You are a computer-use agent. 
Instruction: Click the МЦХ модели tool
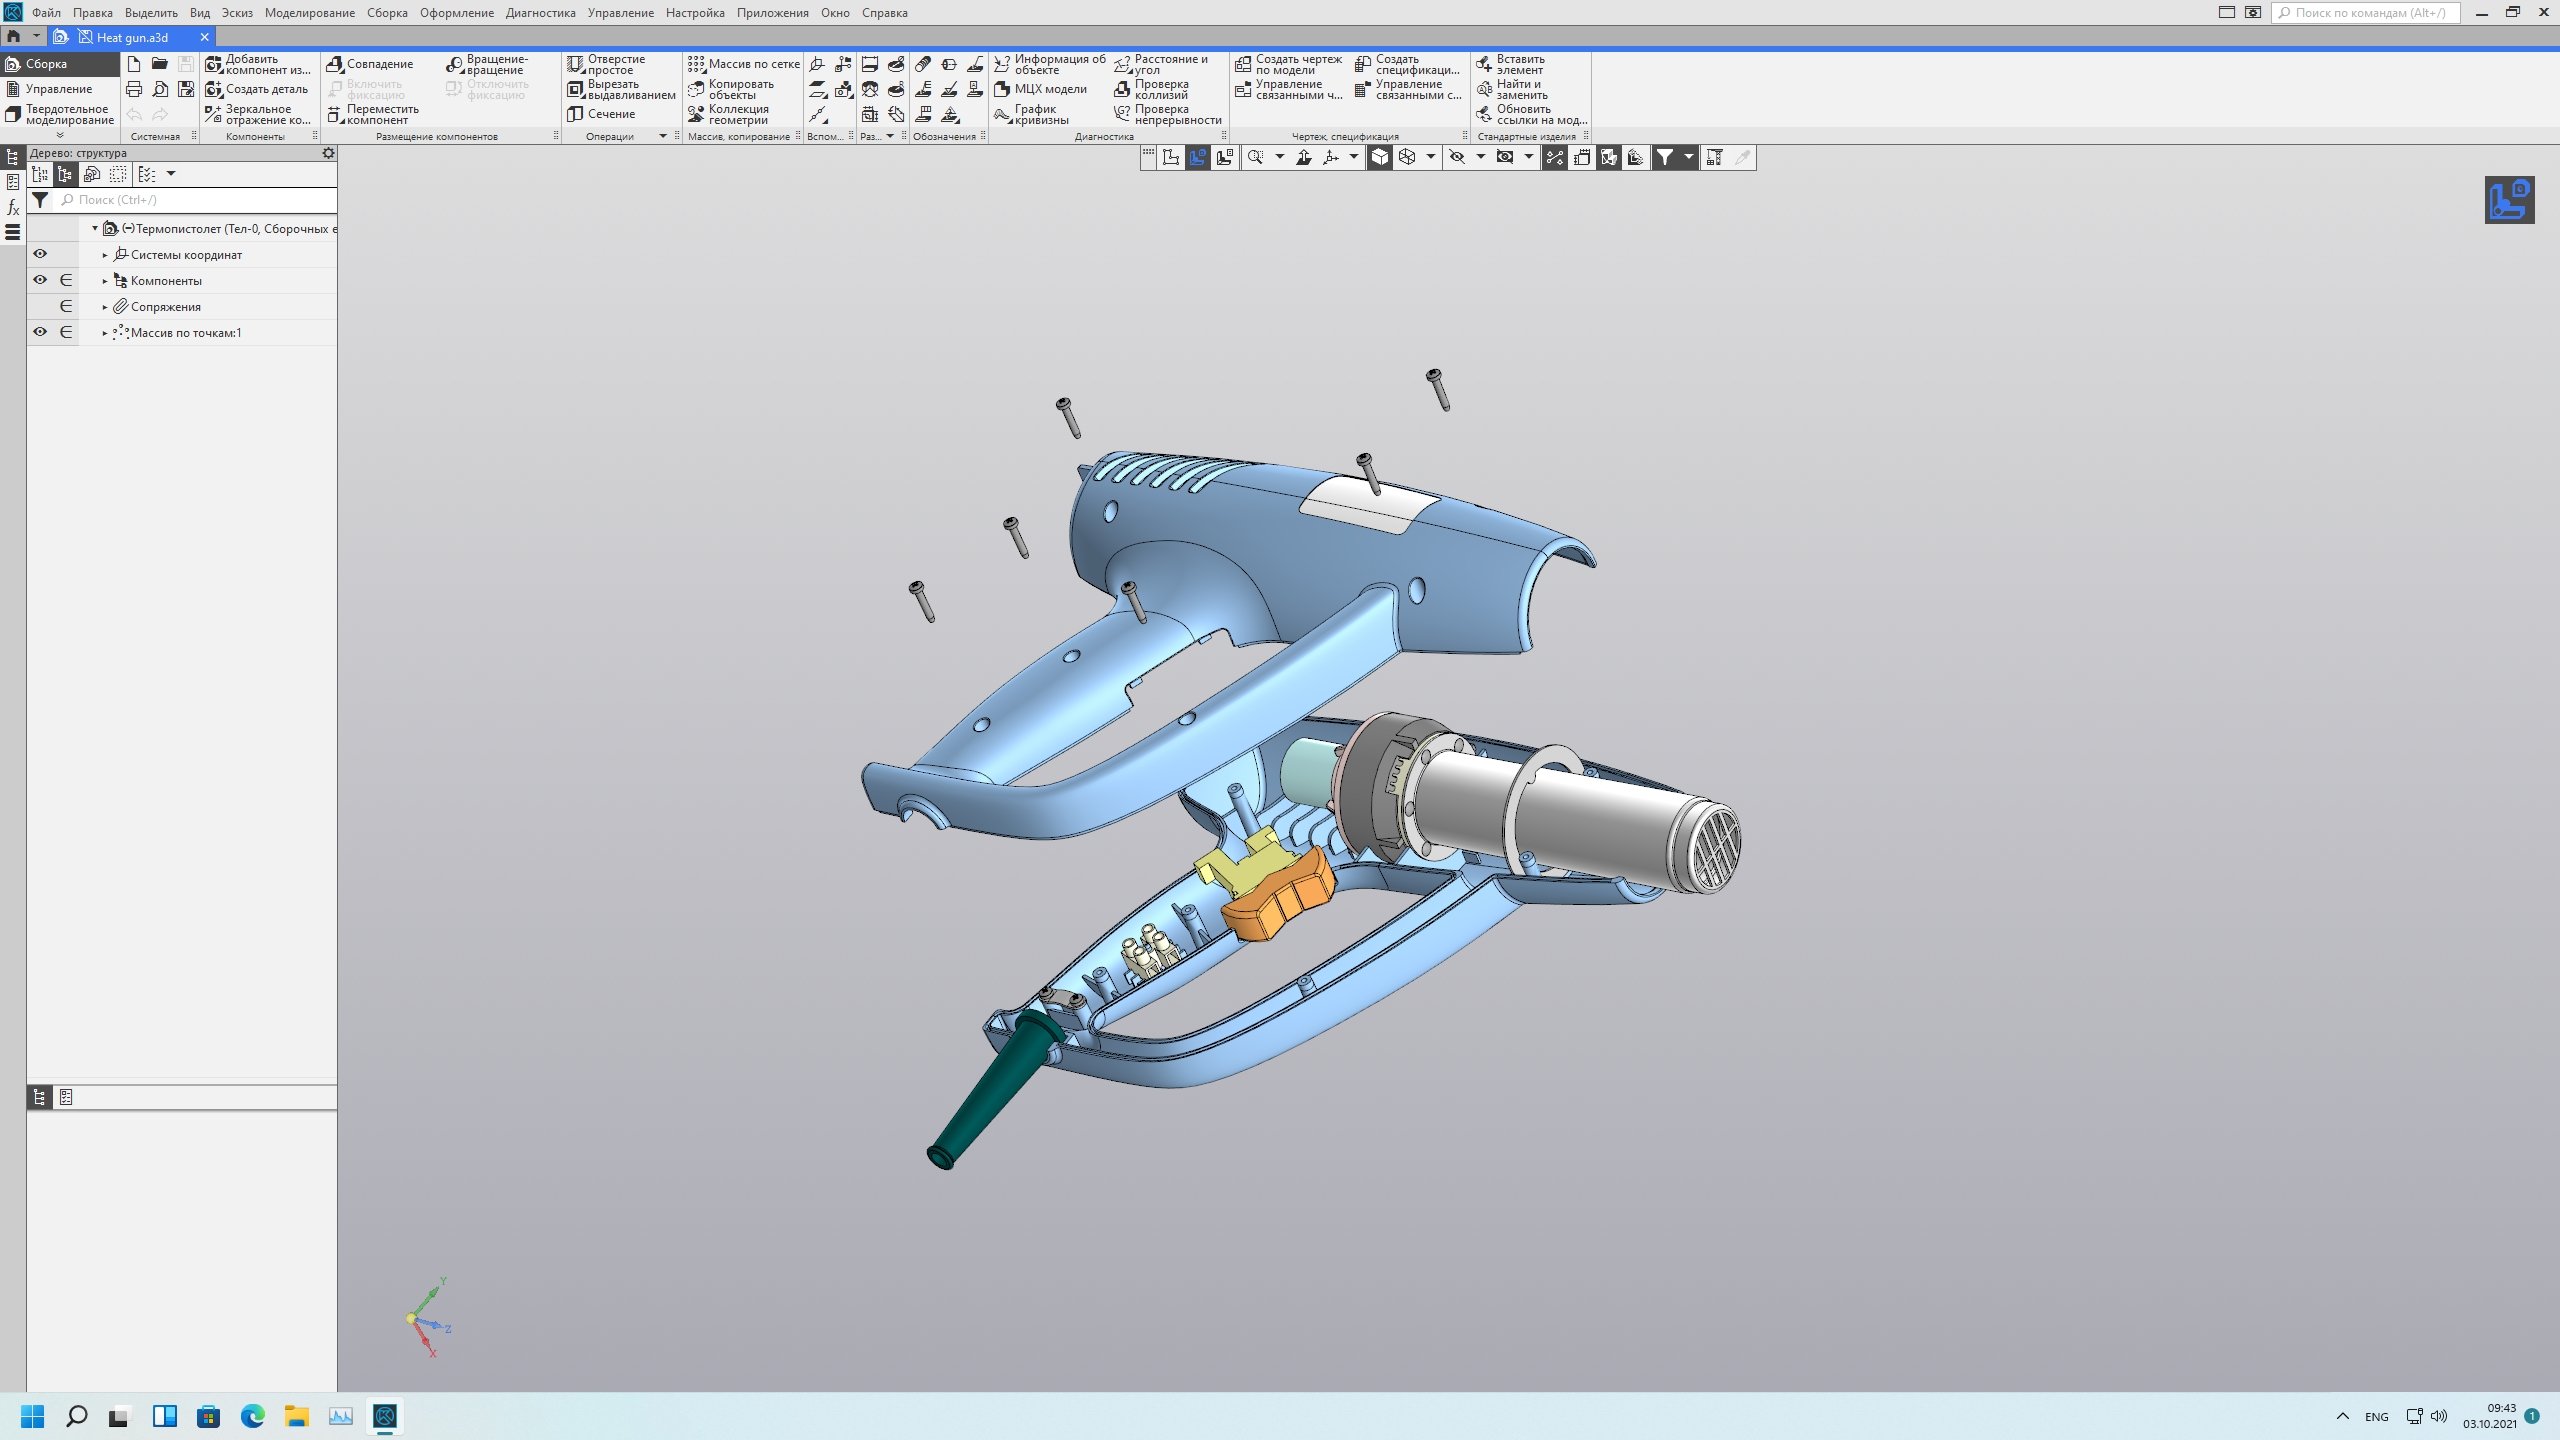[1040, 89]
